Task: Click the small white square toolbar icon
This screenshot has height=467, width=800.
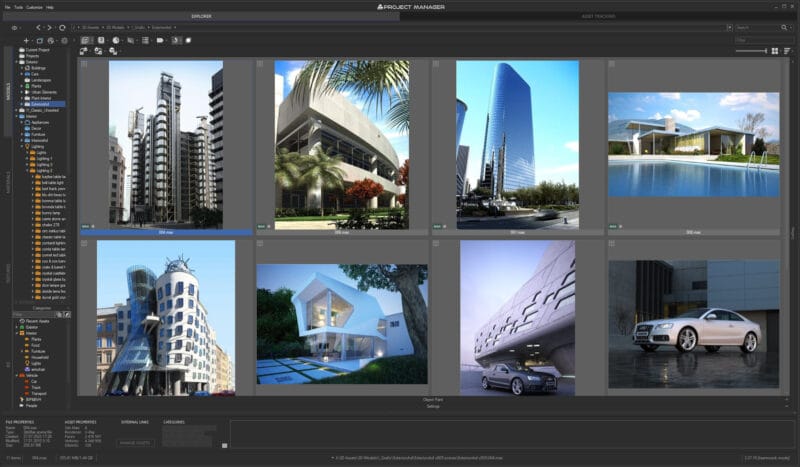Action: [188, 40]
